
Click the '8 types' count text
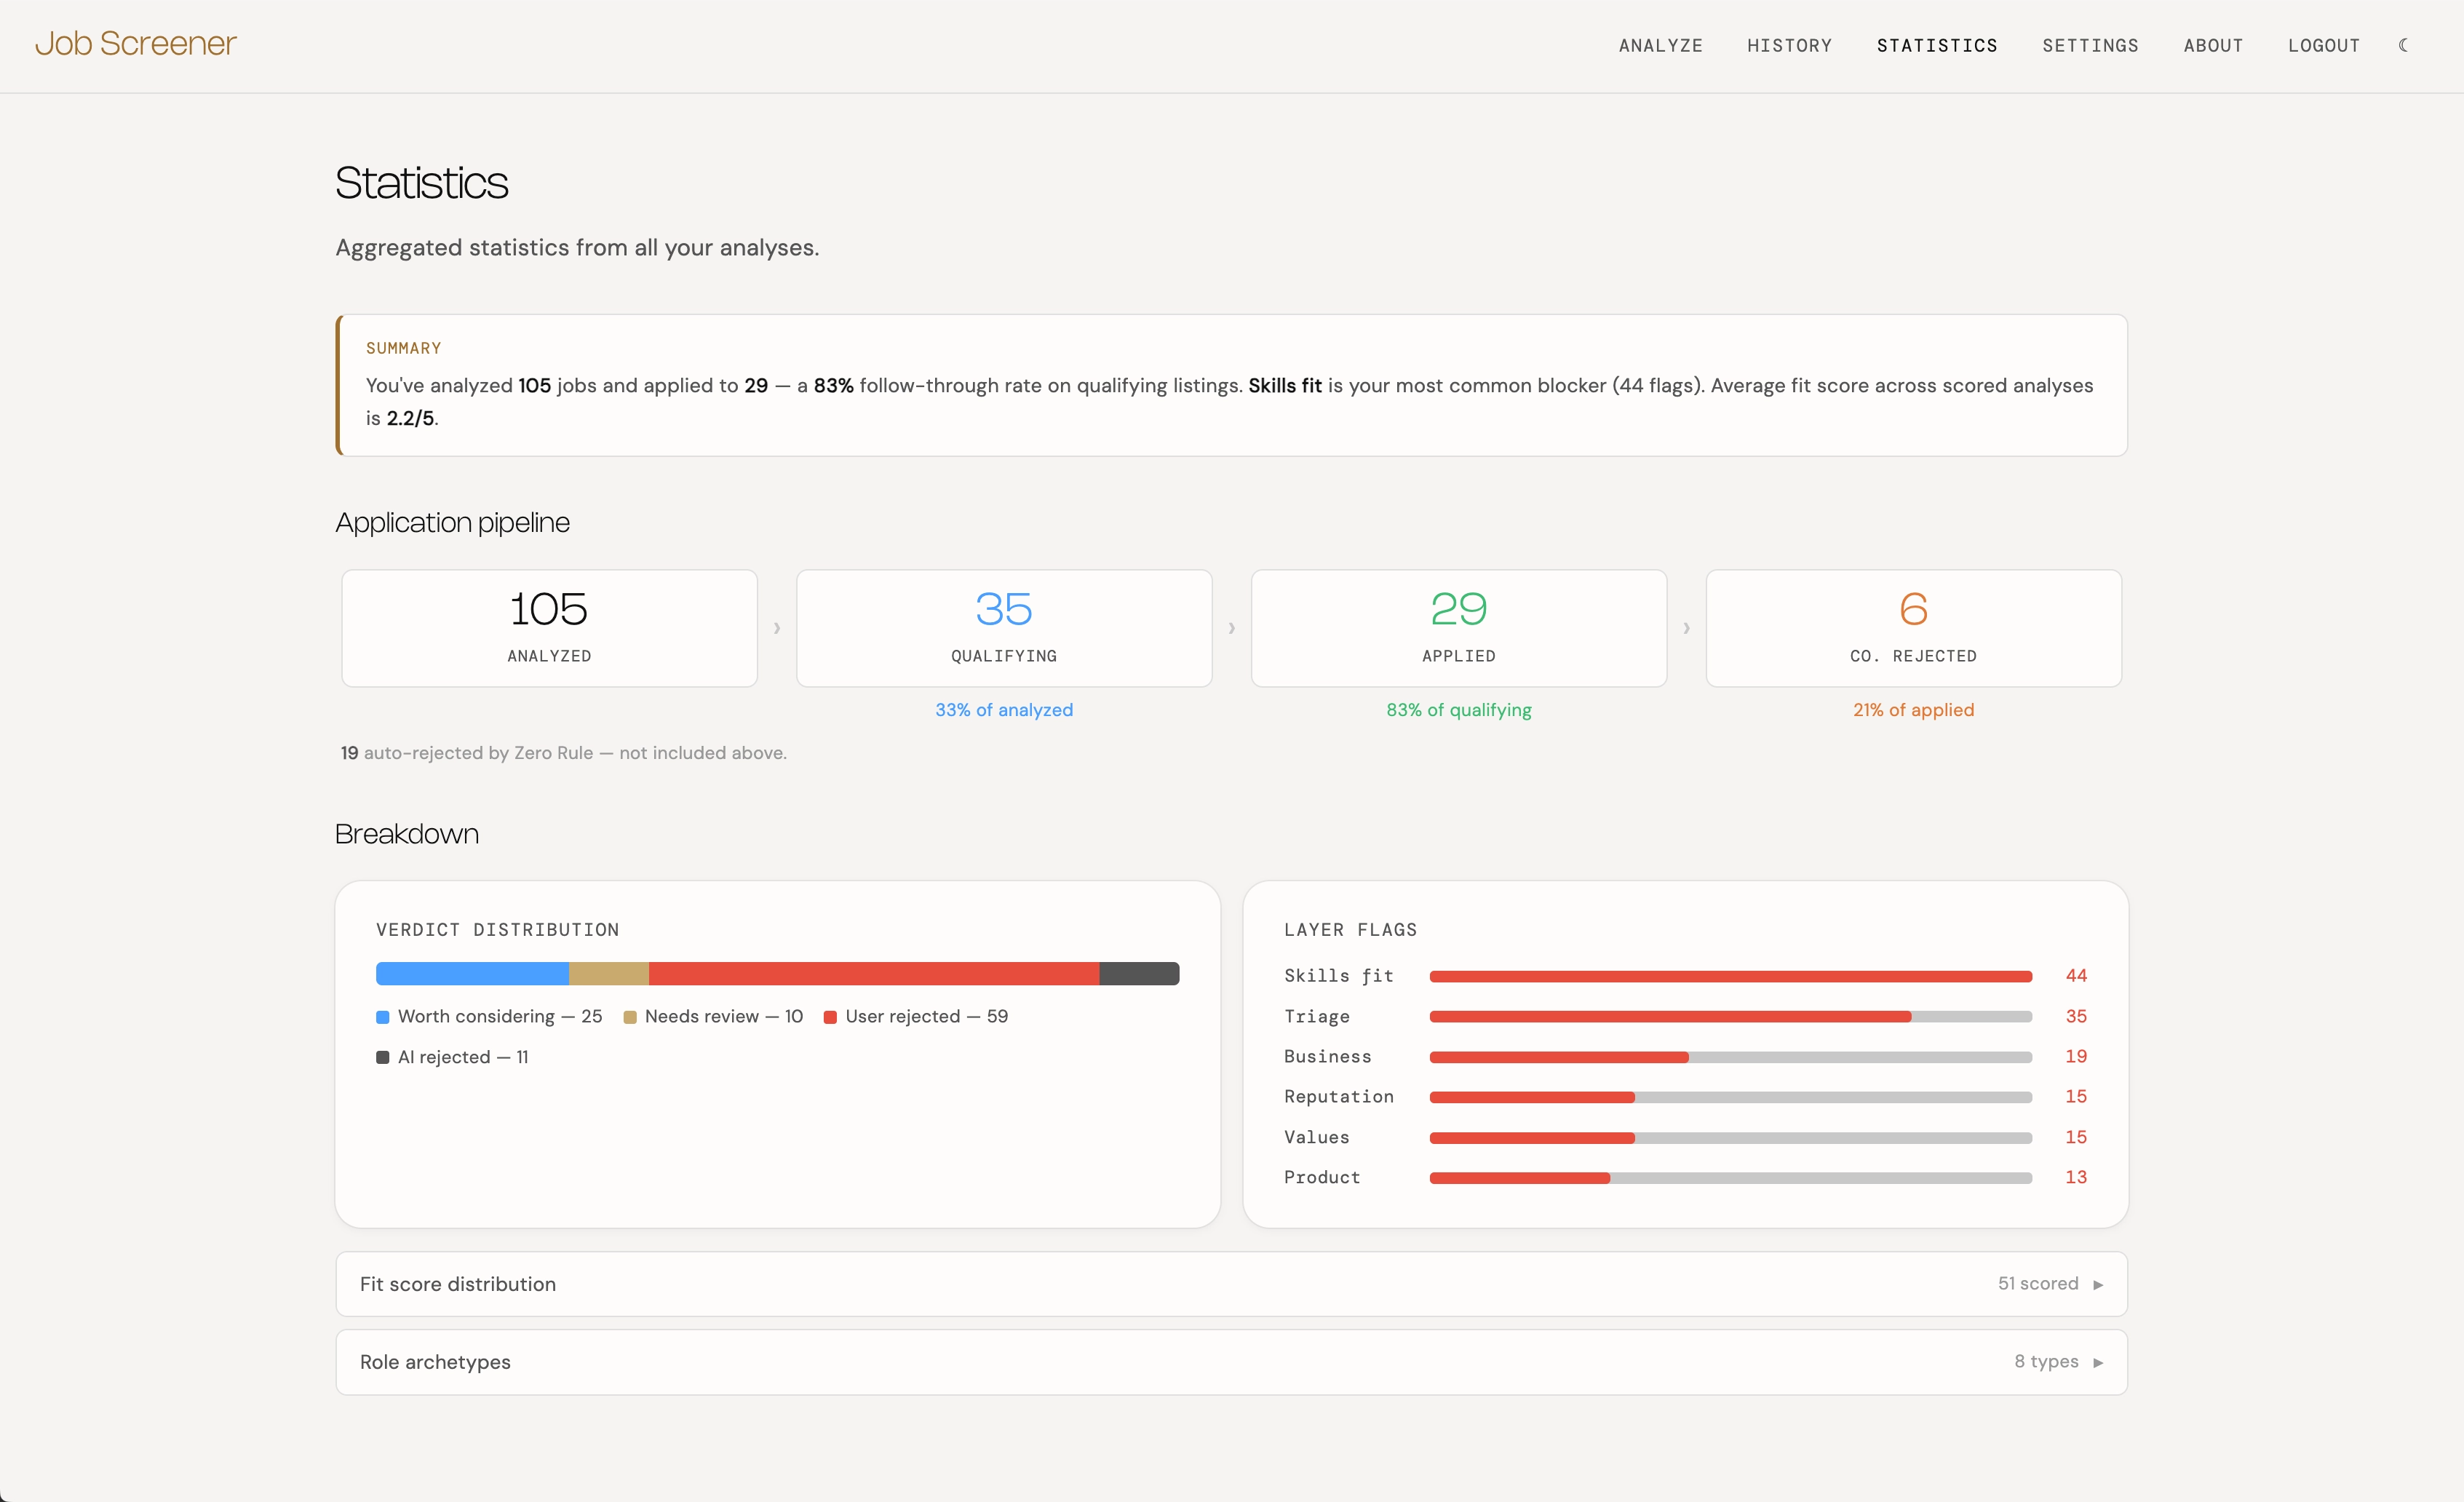click(x=2046, y=1362)
